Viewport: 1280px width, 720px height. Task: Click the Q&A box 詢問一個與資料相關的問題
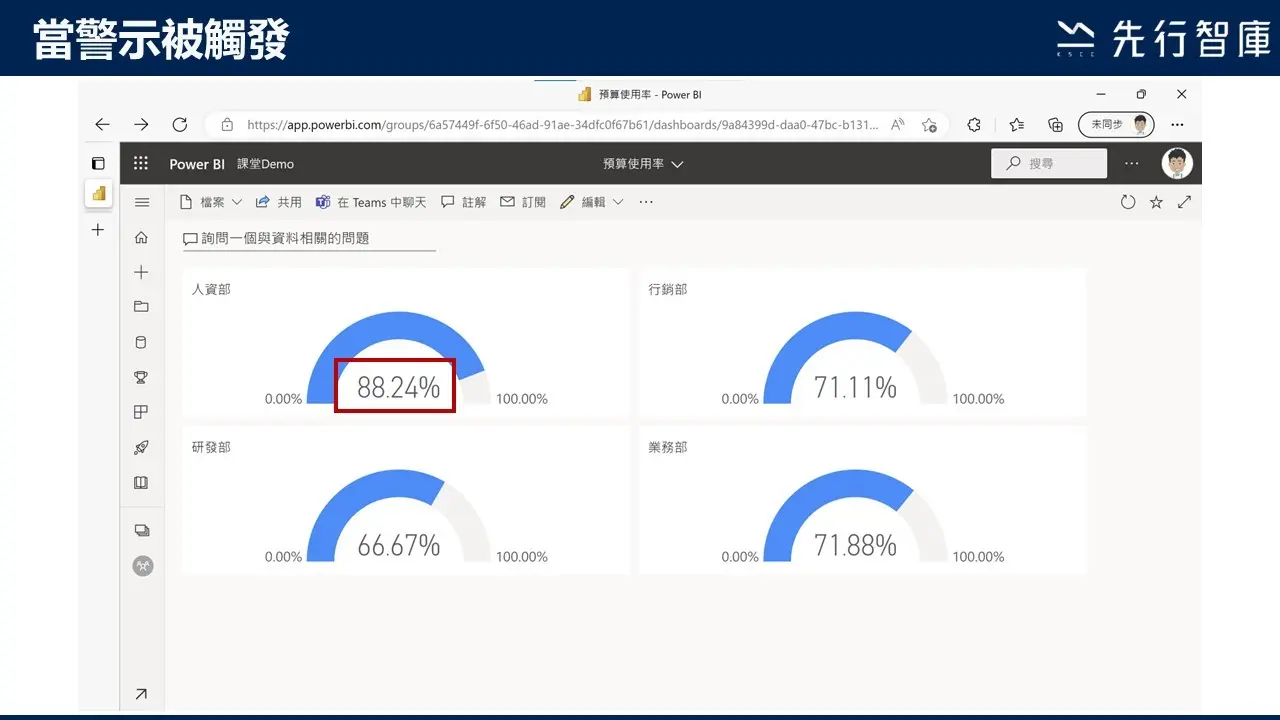click(309, 239)
